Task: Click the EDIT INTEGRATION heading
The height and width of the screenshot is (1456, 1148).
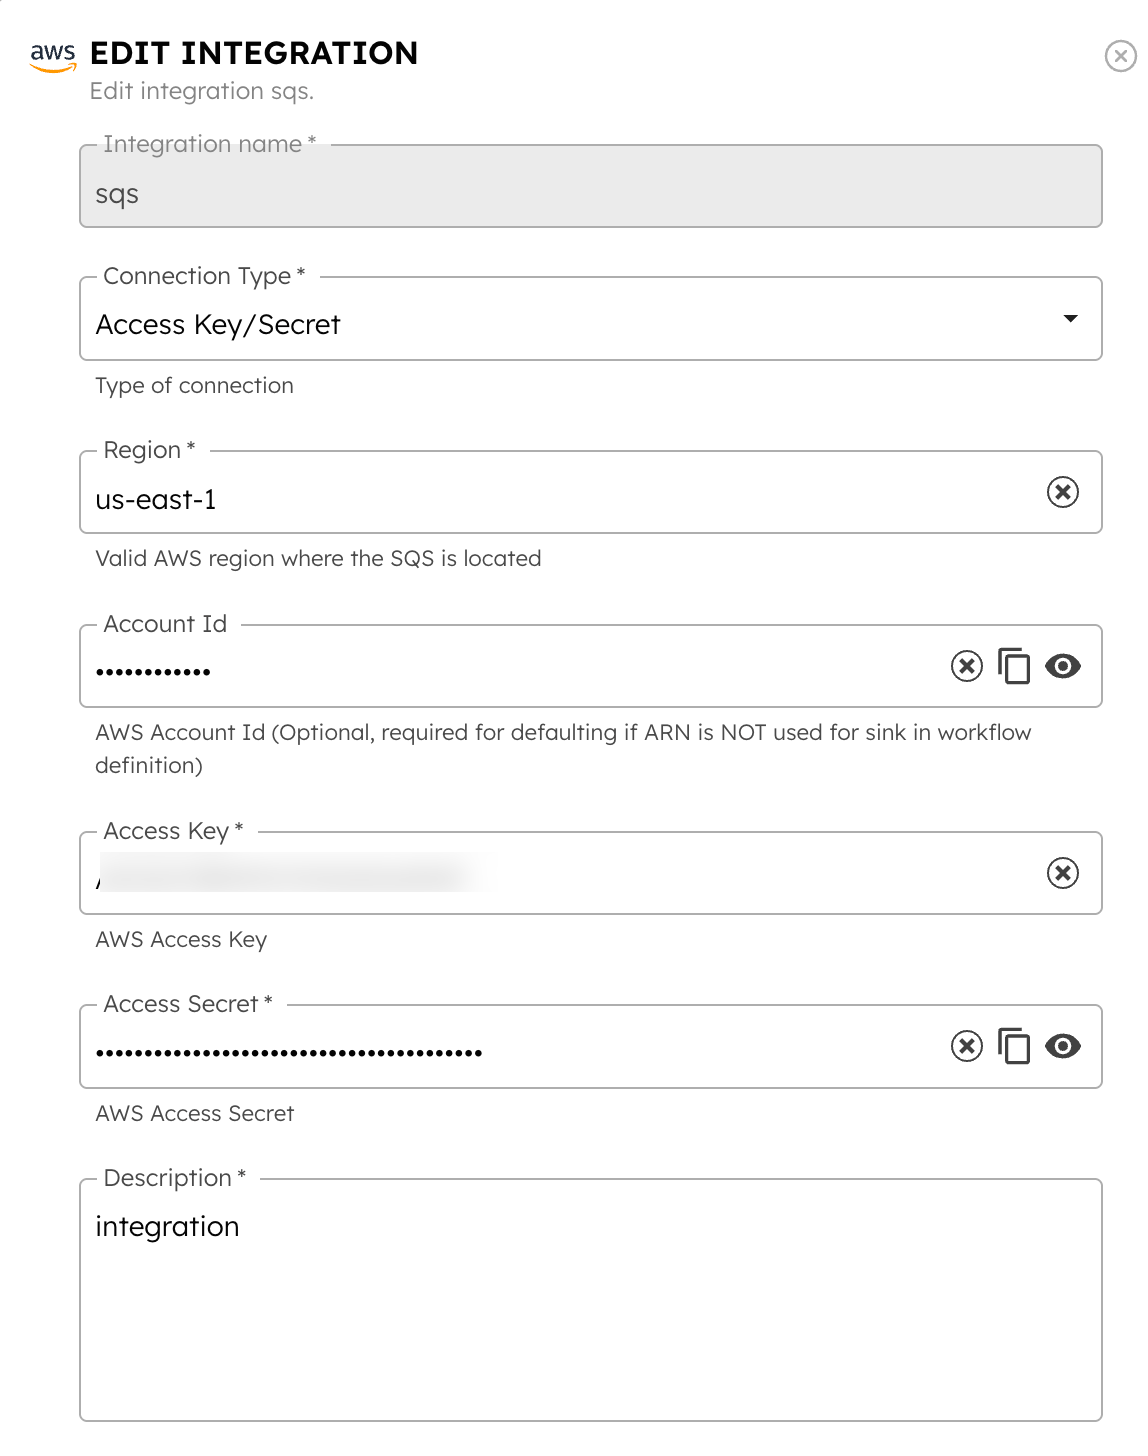Action: coord(254,54)
